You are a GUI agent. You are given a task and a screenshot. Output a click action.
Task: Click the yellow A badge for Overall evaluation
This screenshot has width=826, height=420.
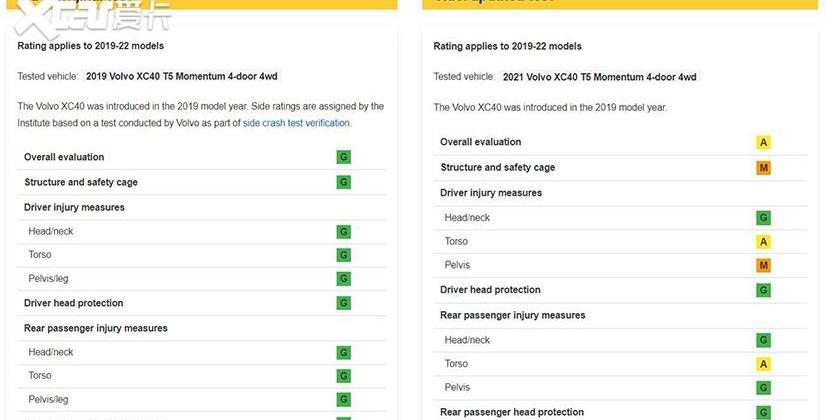click(763, 142)
